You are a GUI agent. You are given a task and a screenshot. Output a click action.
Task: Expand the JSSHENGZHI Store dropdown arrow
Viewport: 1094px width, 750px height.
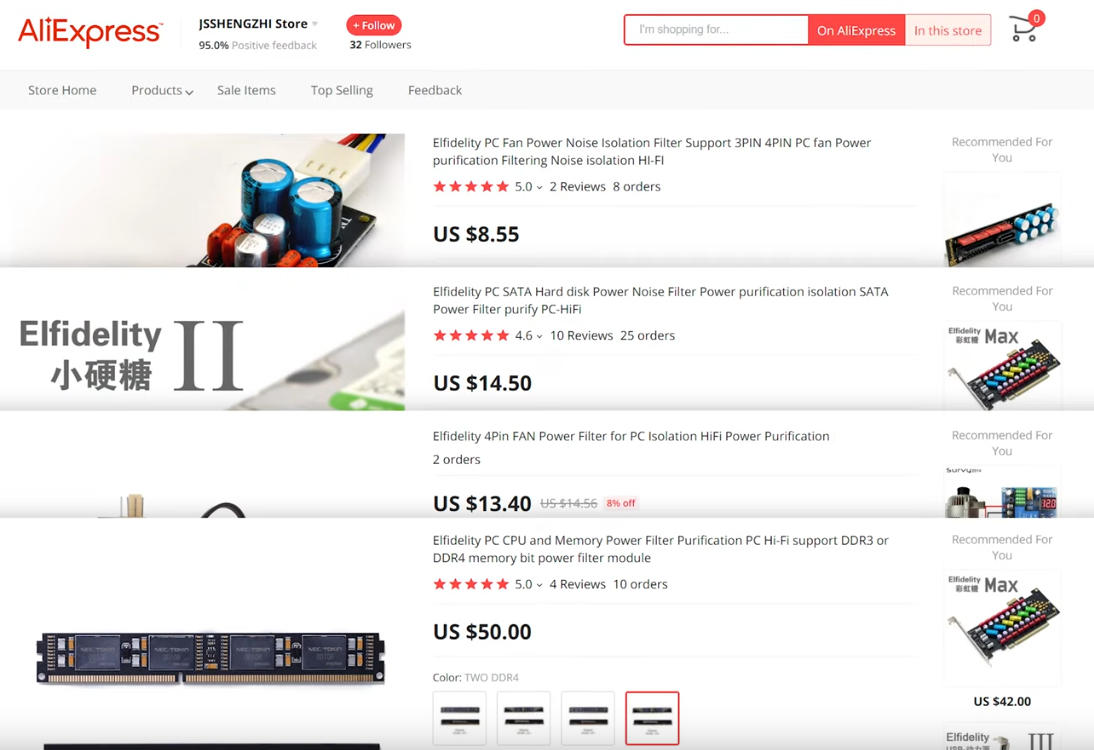click(315, 24)
